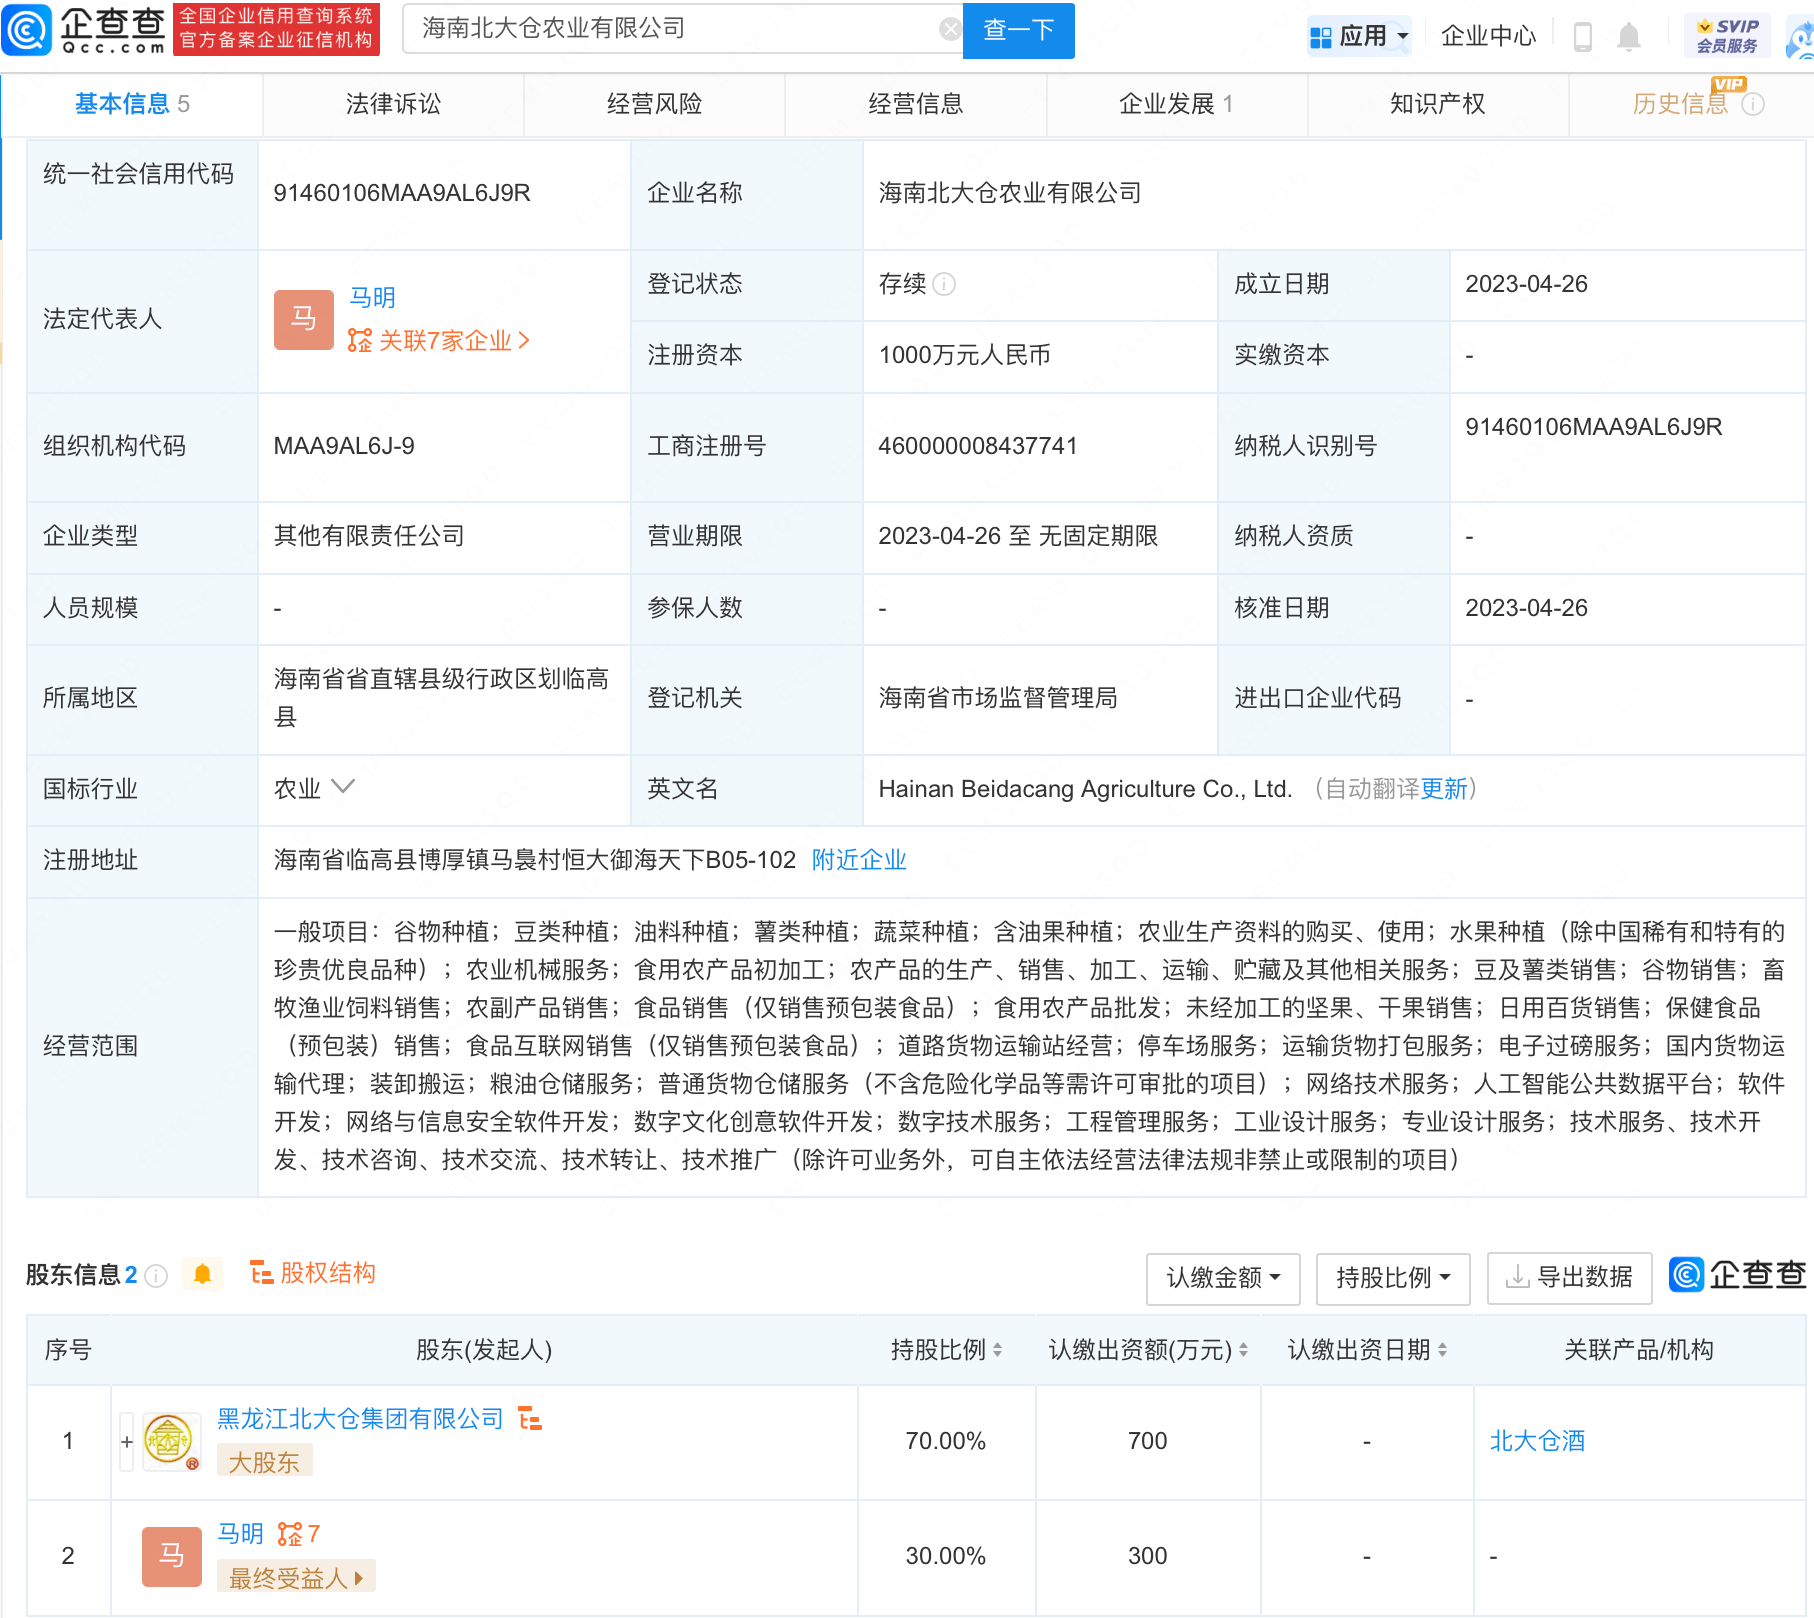Open 黑龙江北大仓集团有限公司 shareholder link

click(360, 1419)
